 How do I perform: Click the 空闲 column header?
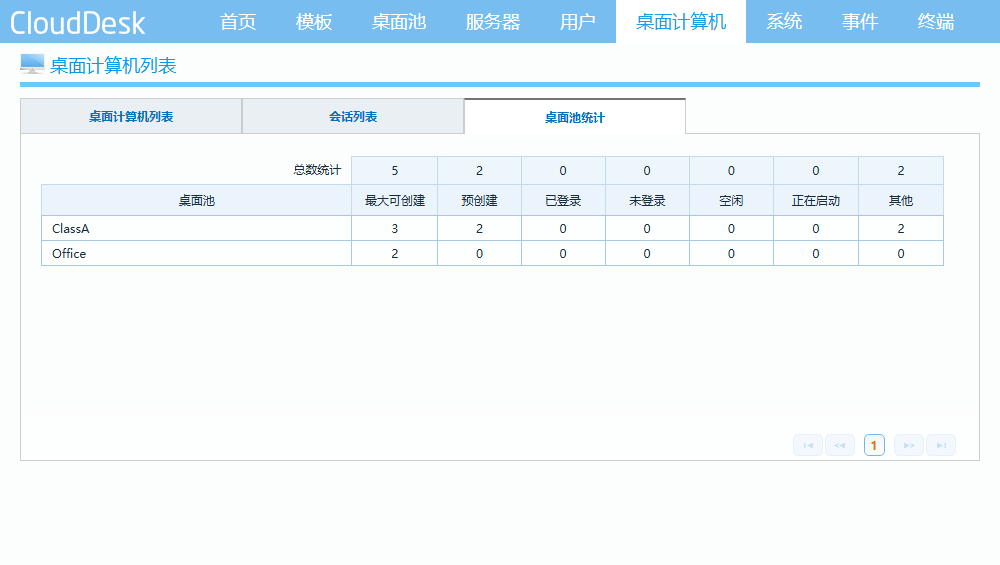tap(732, 200)
